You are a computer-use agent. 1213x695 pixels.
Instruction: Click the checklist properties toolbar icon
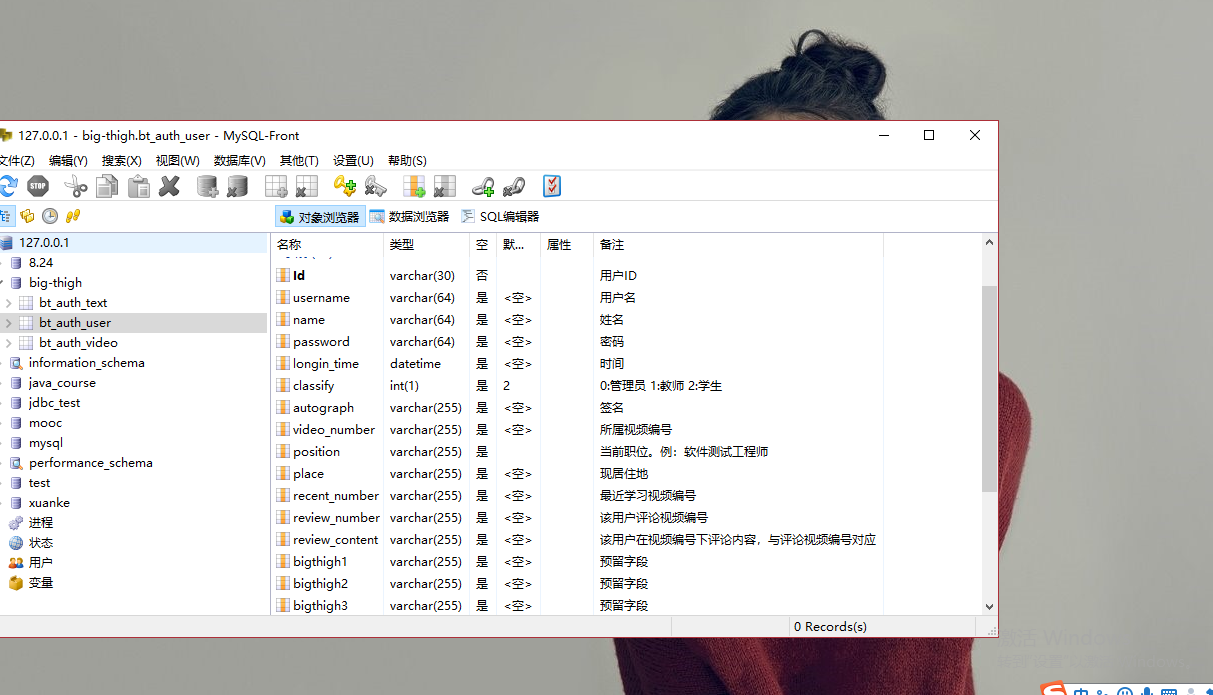(x=552, y=186)
